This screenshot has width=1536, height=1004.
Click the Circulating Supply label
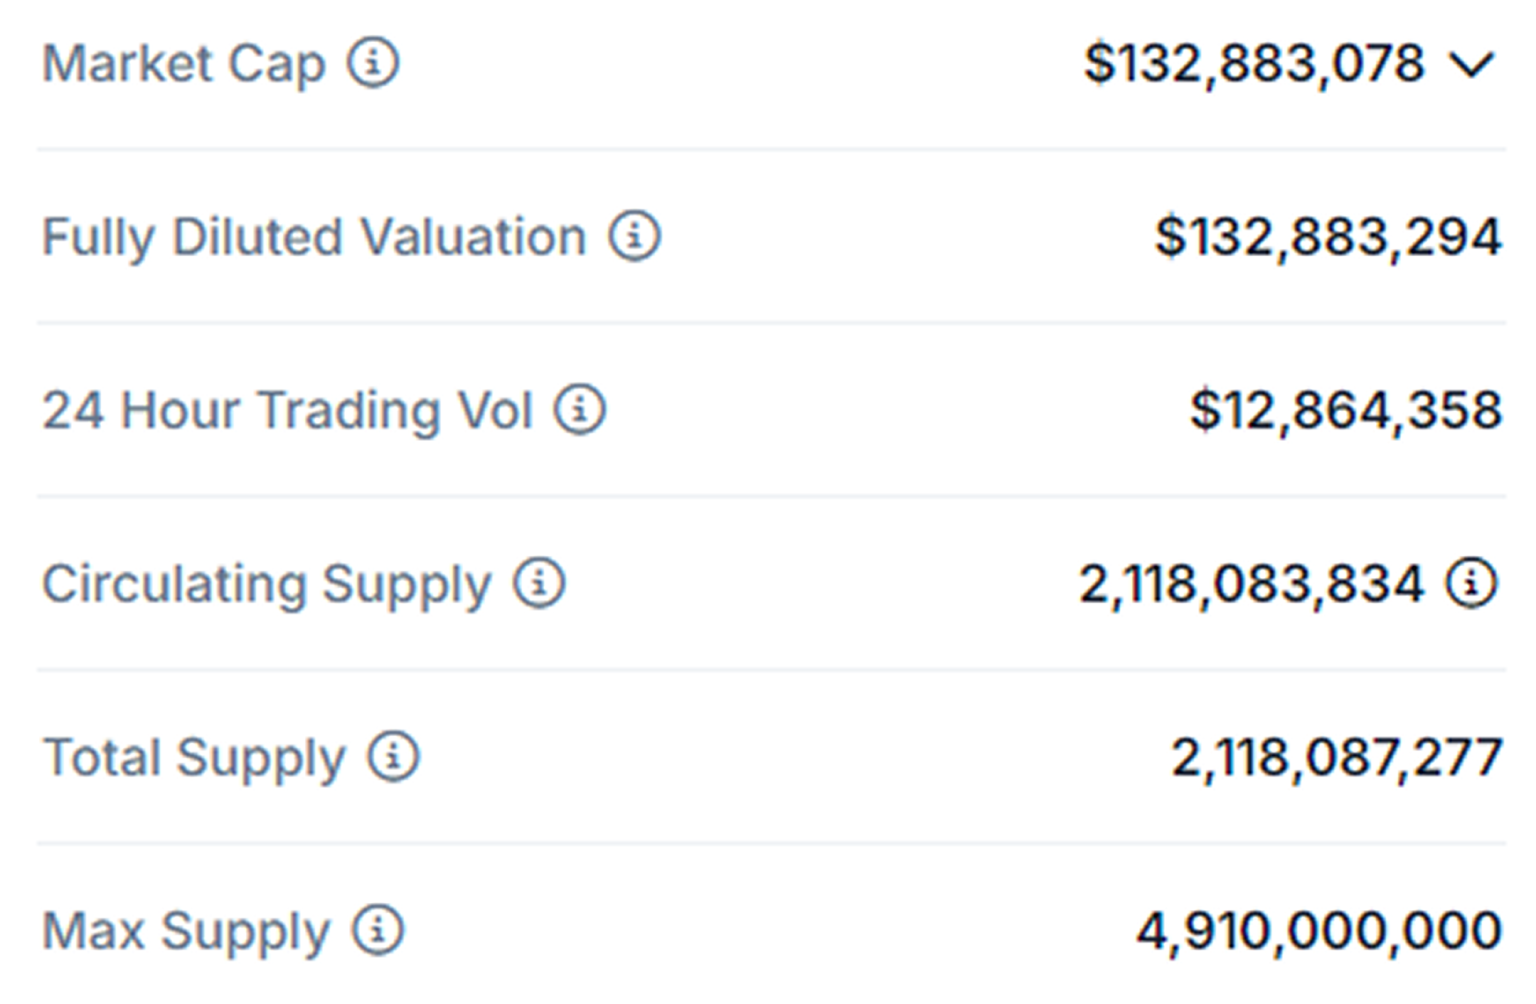click(x=267, y=585)
